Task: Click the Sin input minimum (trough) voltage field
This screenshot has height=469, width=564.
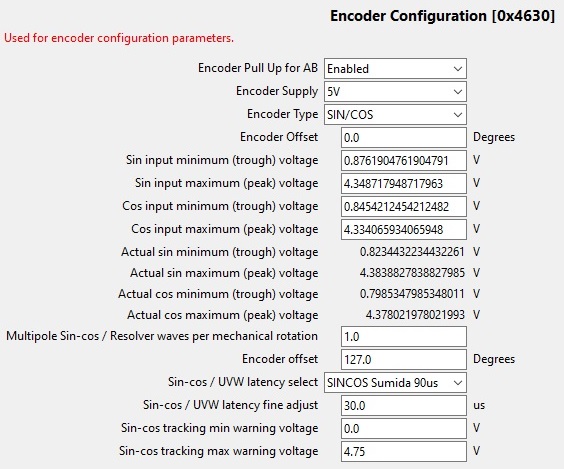Action: click(x=404, y=160)
